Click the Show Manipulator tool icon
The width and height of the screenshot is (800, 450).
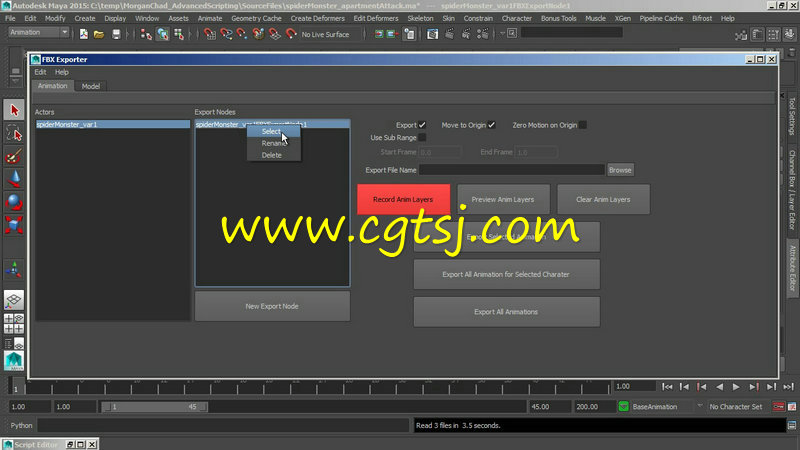click(x=14, y=269)
